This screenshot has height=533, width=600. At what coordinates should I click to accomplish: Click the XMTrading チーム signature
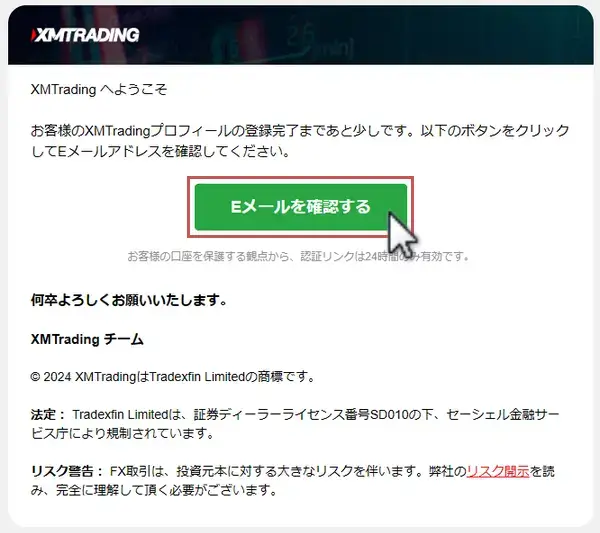click(87, 339)
